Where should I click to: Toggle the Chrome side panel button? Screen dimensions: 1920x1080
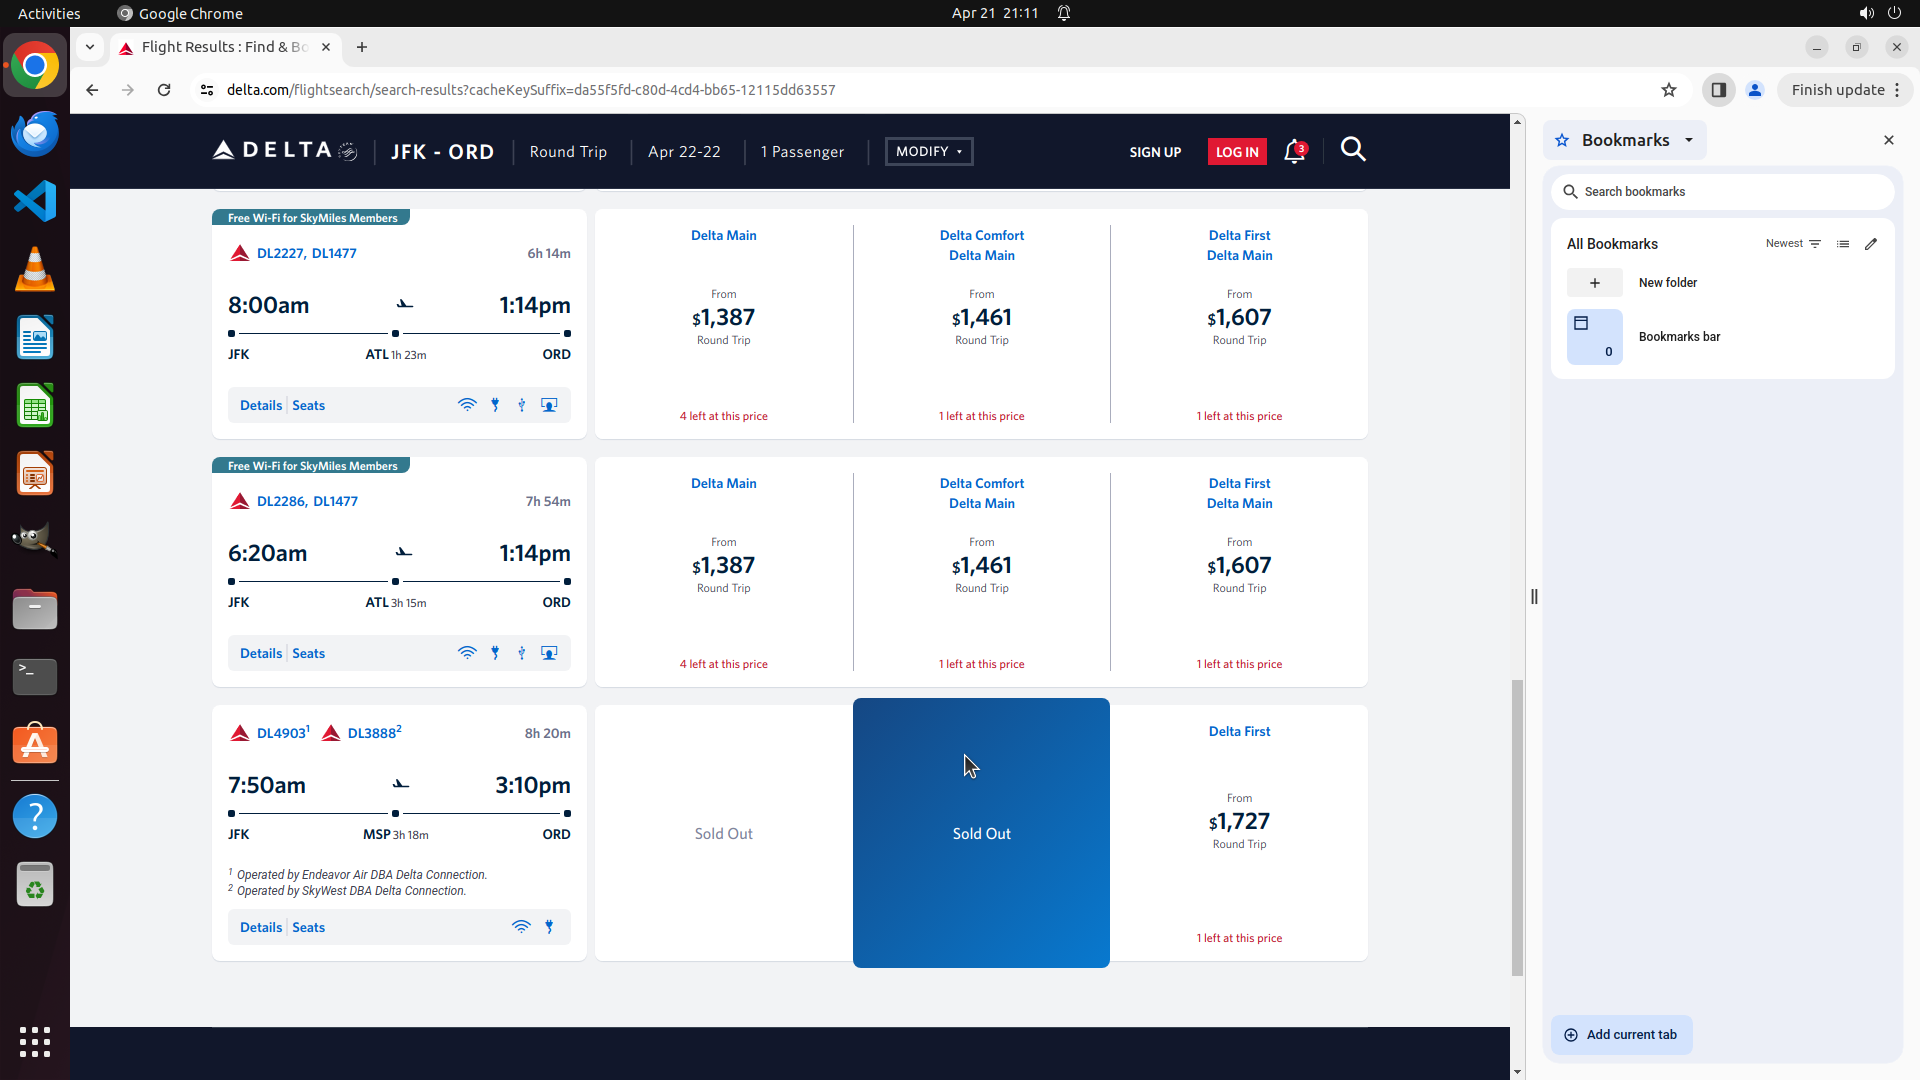pos(1718,90)
